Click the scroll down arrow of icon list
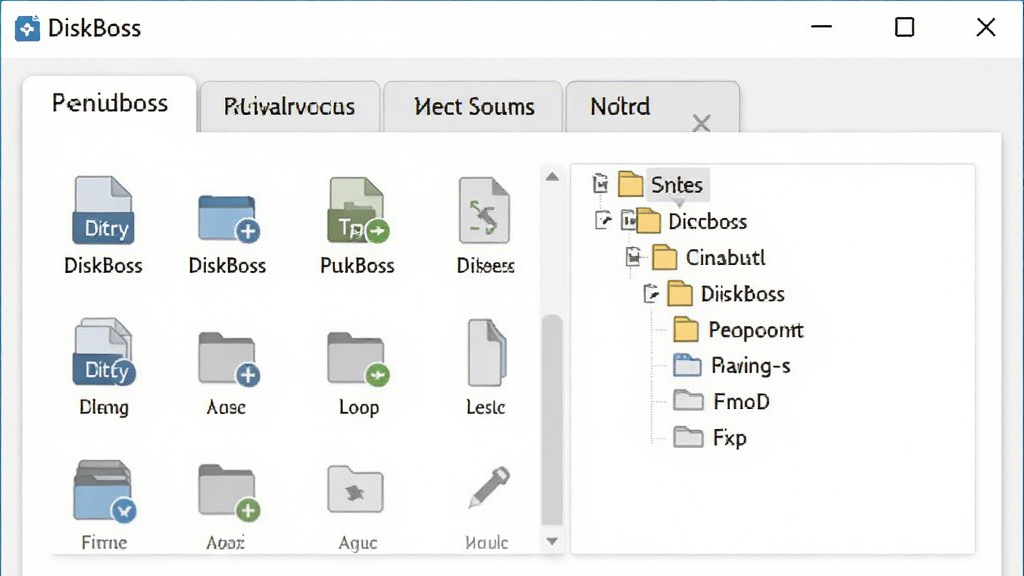Screen dimensions: 1024x576 [552, 541]
